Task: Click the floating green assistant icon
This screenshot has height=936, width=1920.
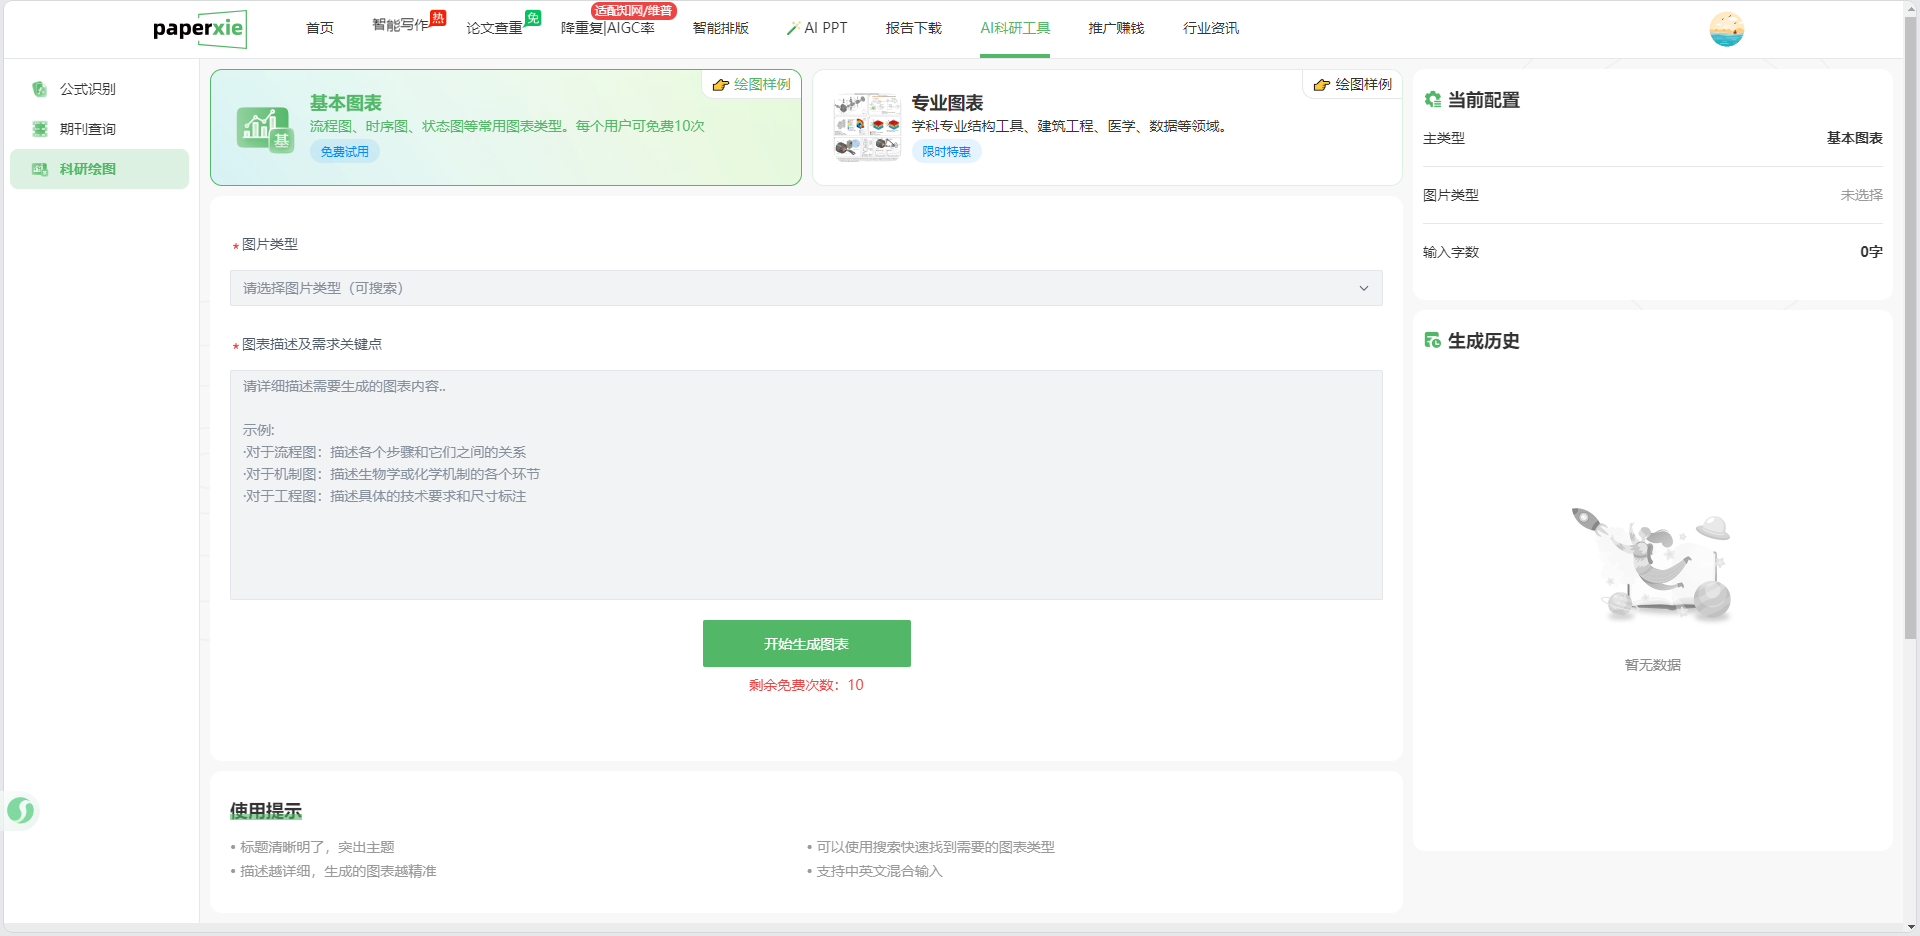Action: point(21,810)
